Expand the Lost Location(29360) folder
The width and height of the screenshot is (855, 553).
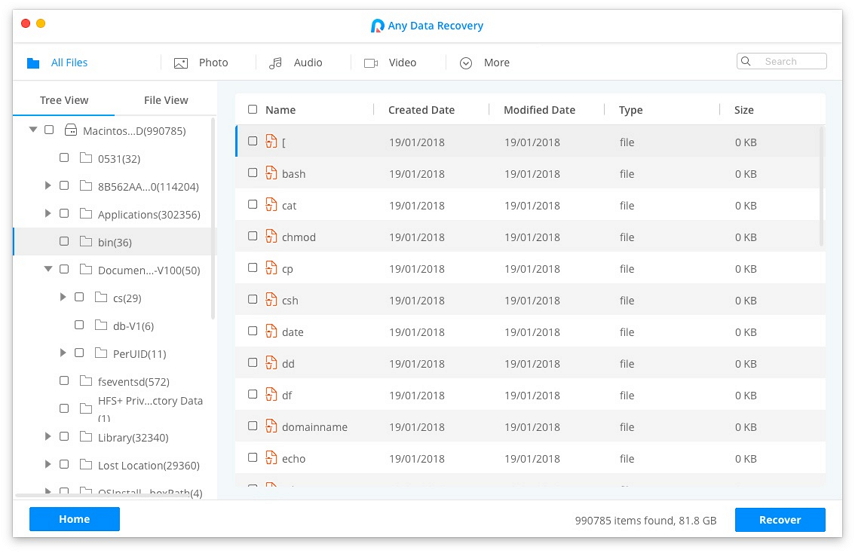tap(48, 464)
